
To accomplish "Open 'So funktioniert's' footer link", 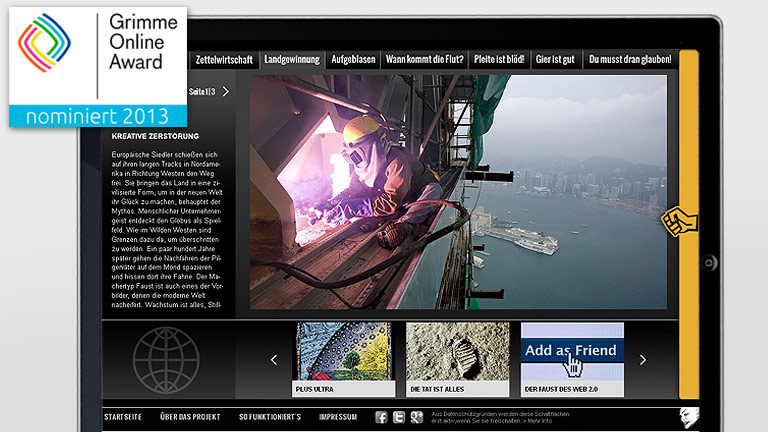I will click(270, 417).
